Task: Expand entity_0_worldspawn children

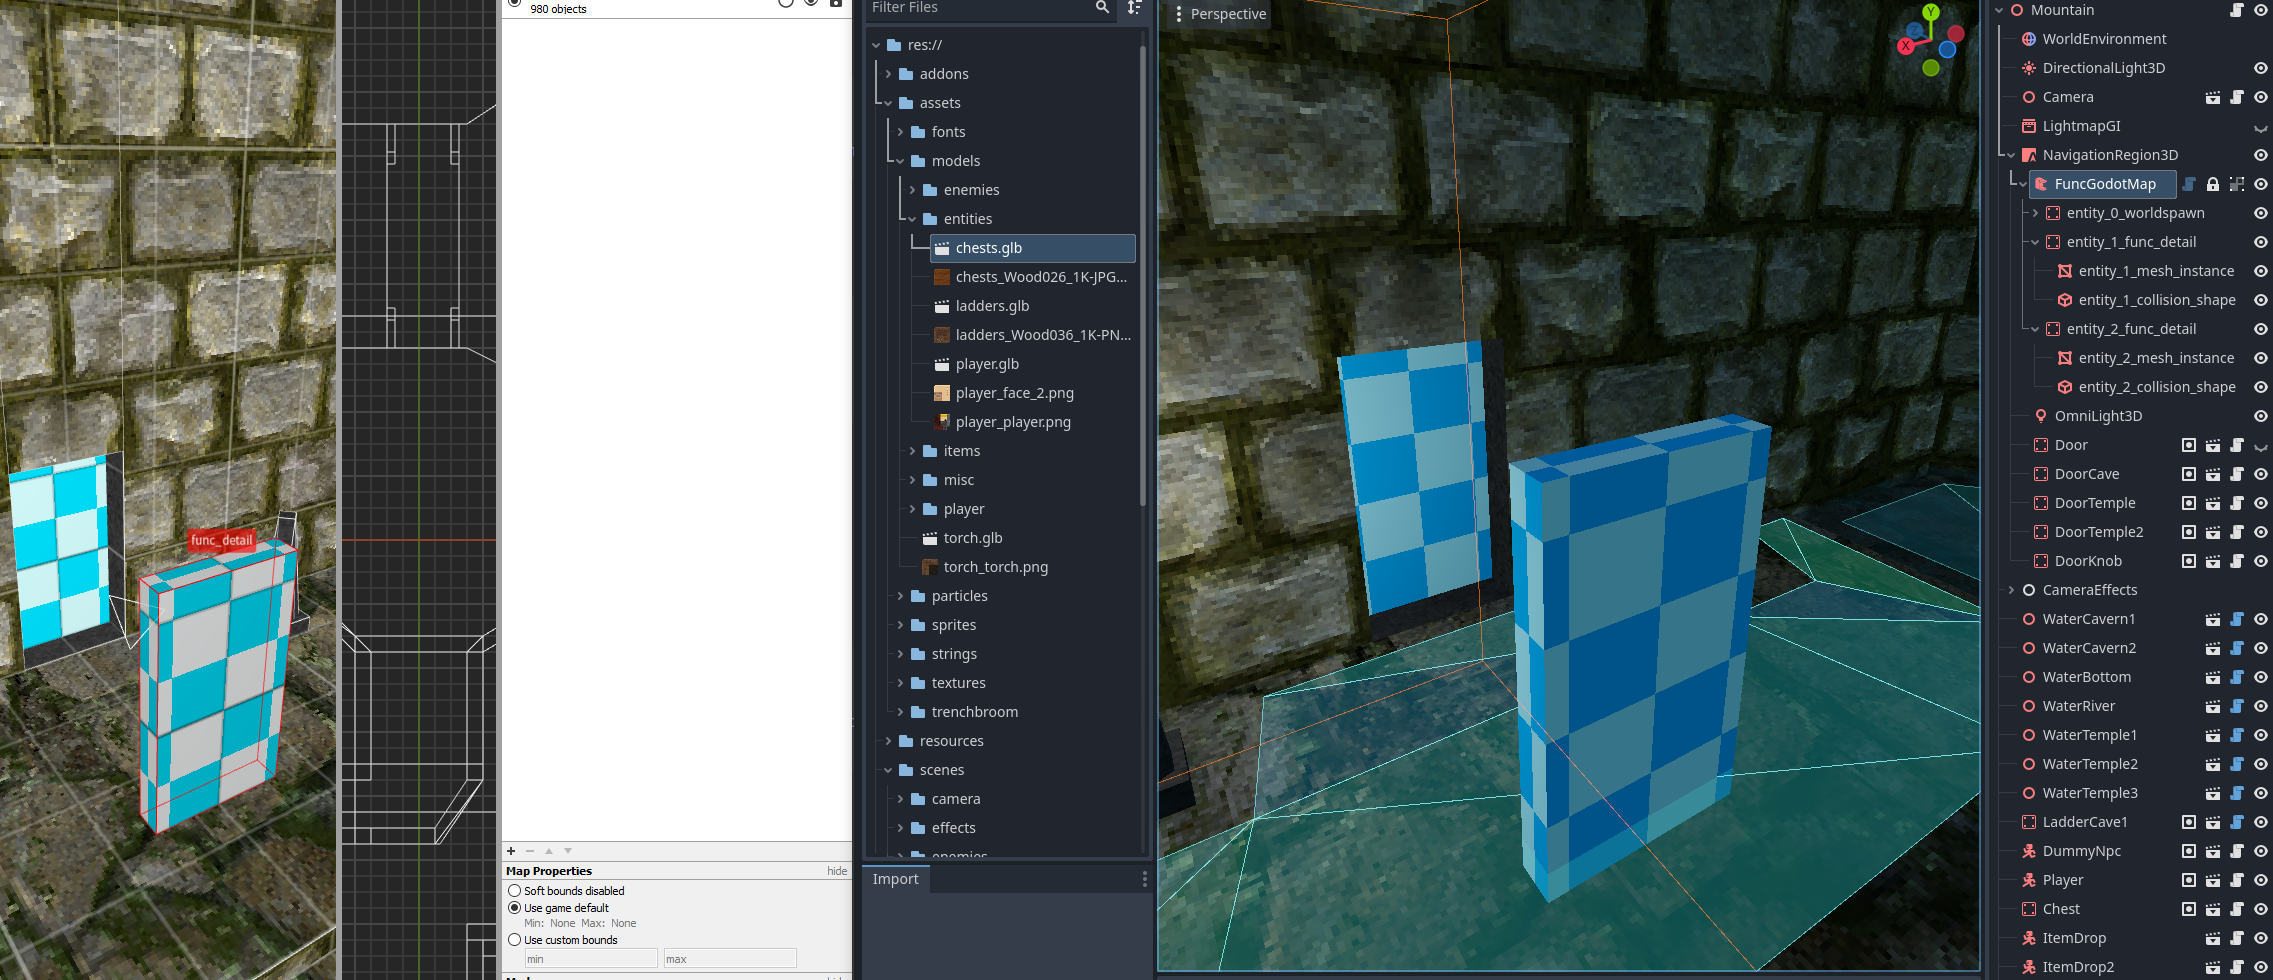Action: point(2035,213)
